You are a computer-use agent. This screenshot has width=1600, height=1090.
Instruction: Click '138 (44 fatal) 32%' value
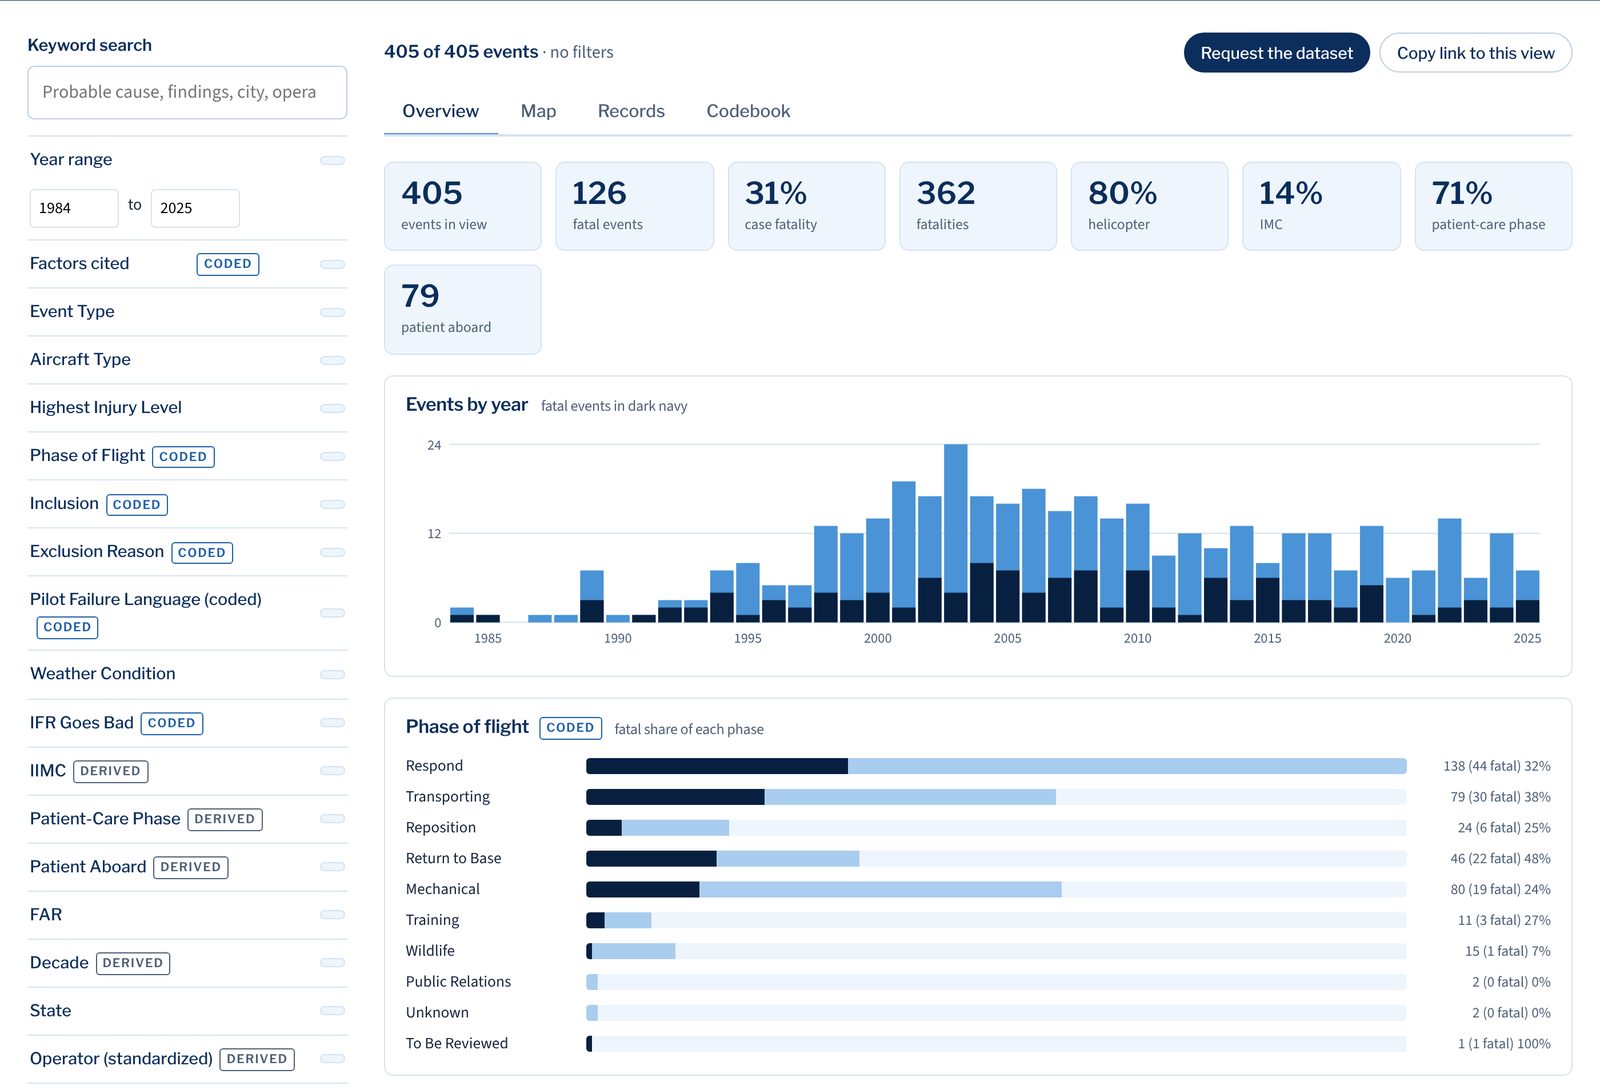pyautogui.click(x=1496, y=766)
